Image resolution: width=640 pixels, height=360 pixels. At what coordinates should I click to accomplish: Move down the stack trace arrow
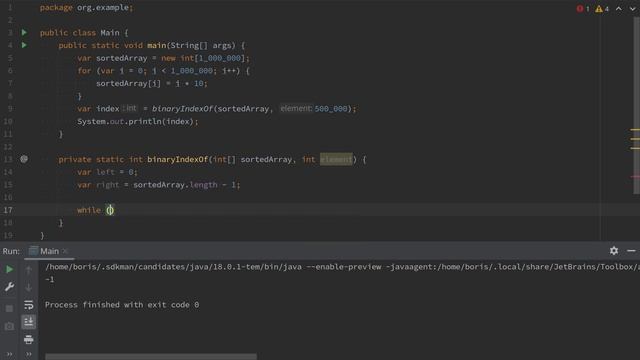click(x=29, y=287)
